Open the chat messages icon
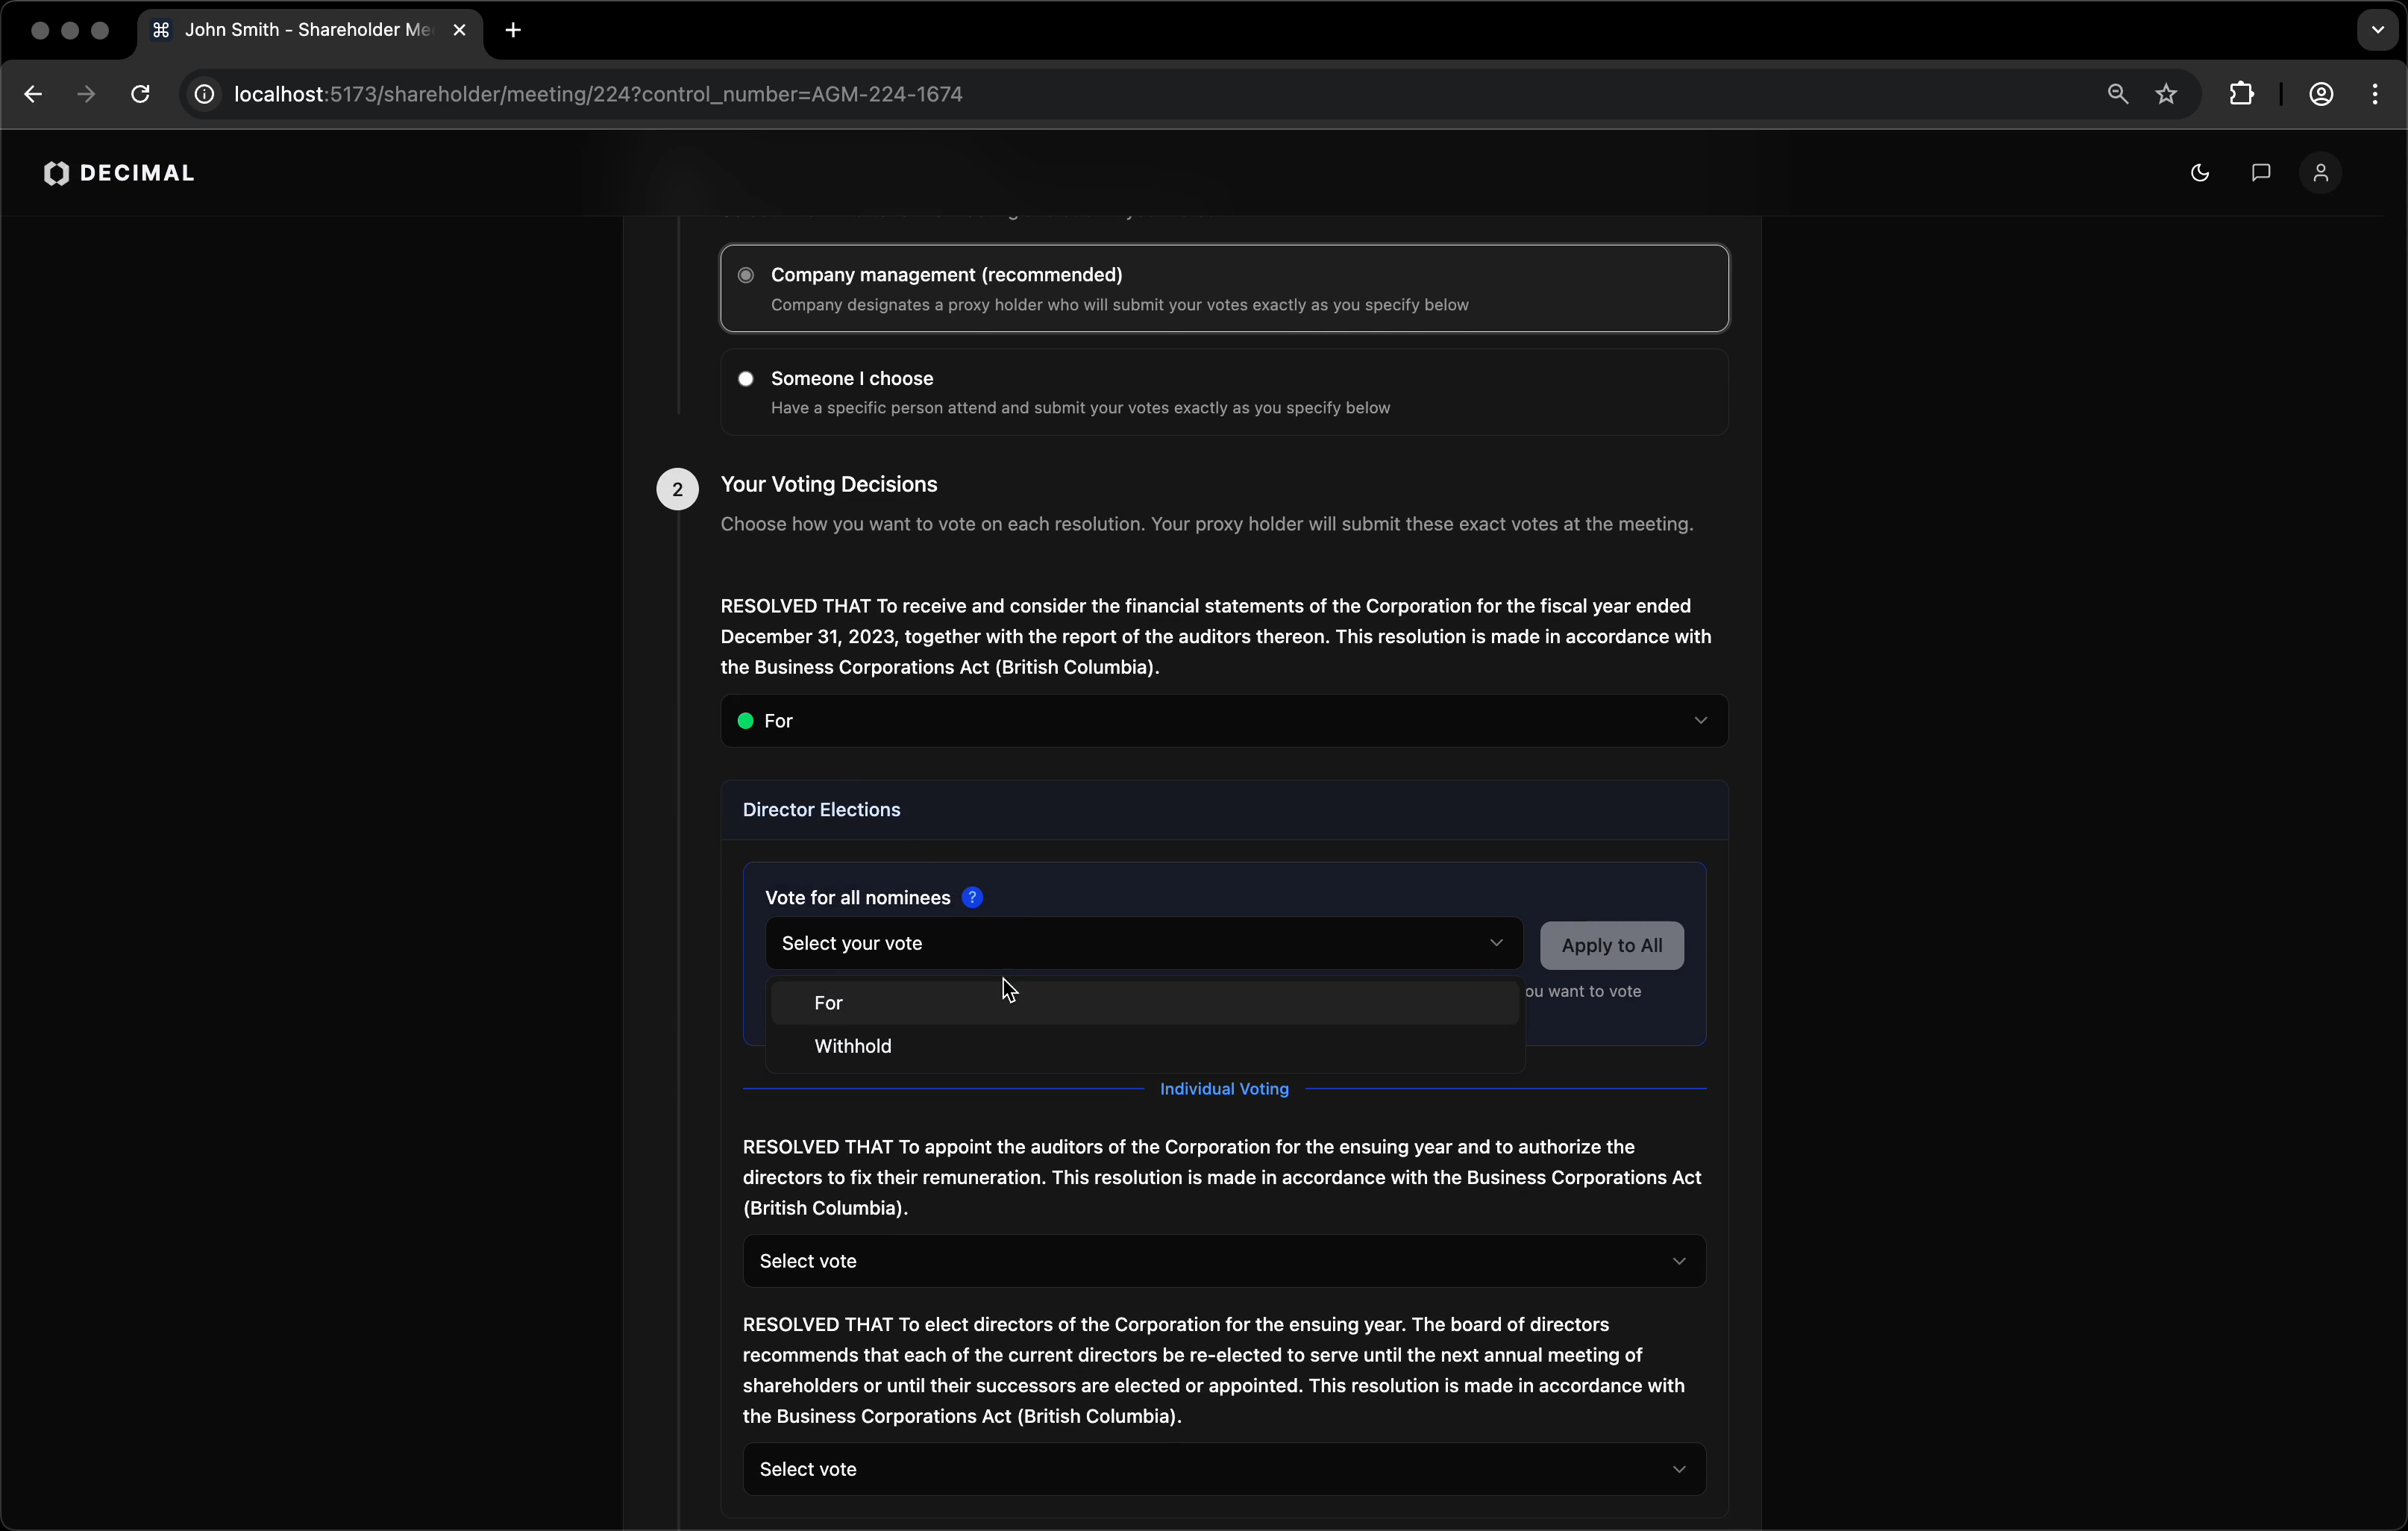 pyautogui.click(x=2260, y=173)
